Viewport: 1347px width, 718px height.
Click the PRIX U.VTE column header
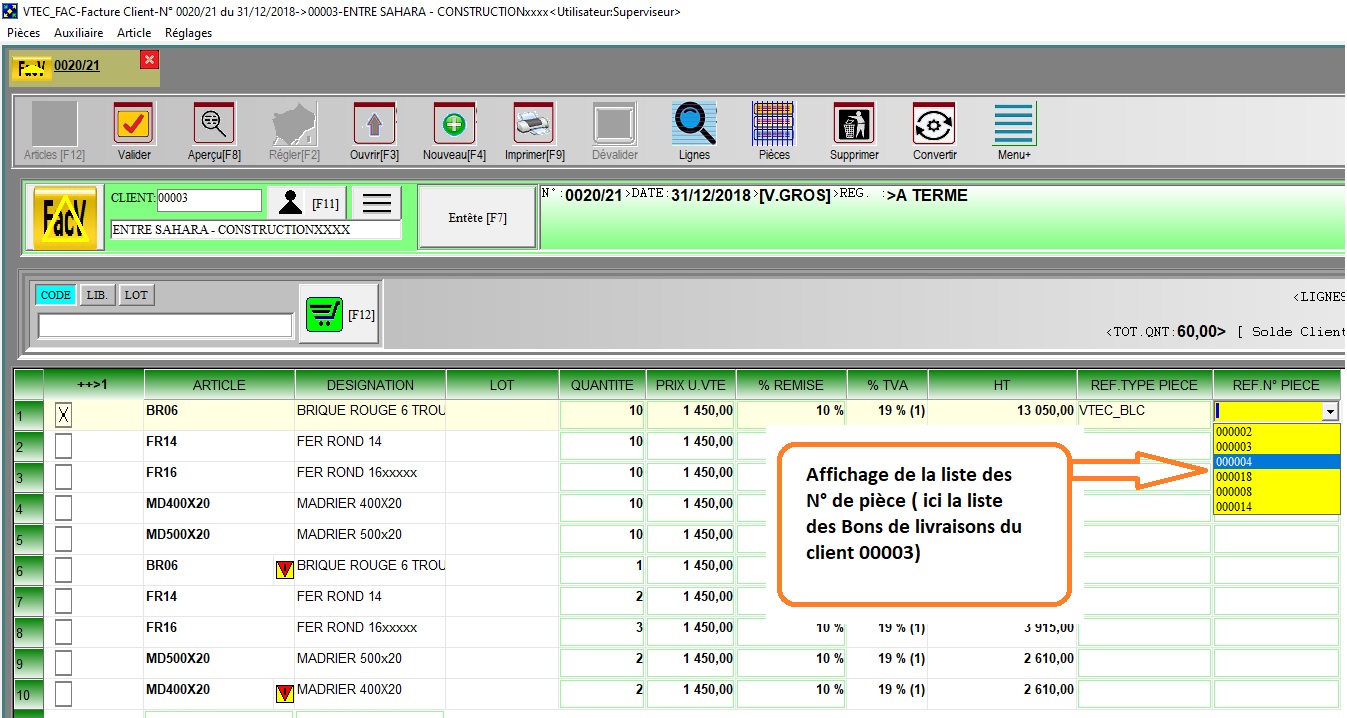[691, 385]
